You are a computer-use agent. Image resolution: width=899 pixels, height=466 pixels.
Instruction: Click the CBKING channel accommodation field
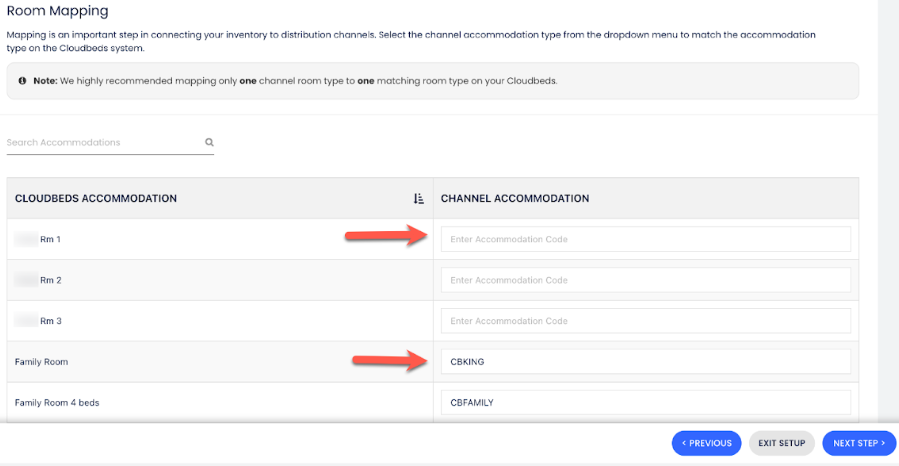(x=645, y=362)
